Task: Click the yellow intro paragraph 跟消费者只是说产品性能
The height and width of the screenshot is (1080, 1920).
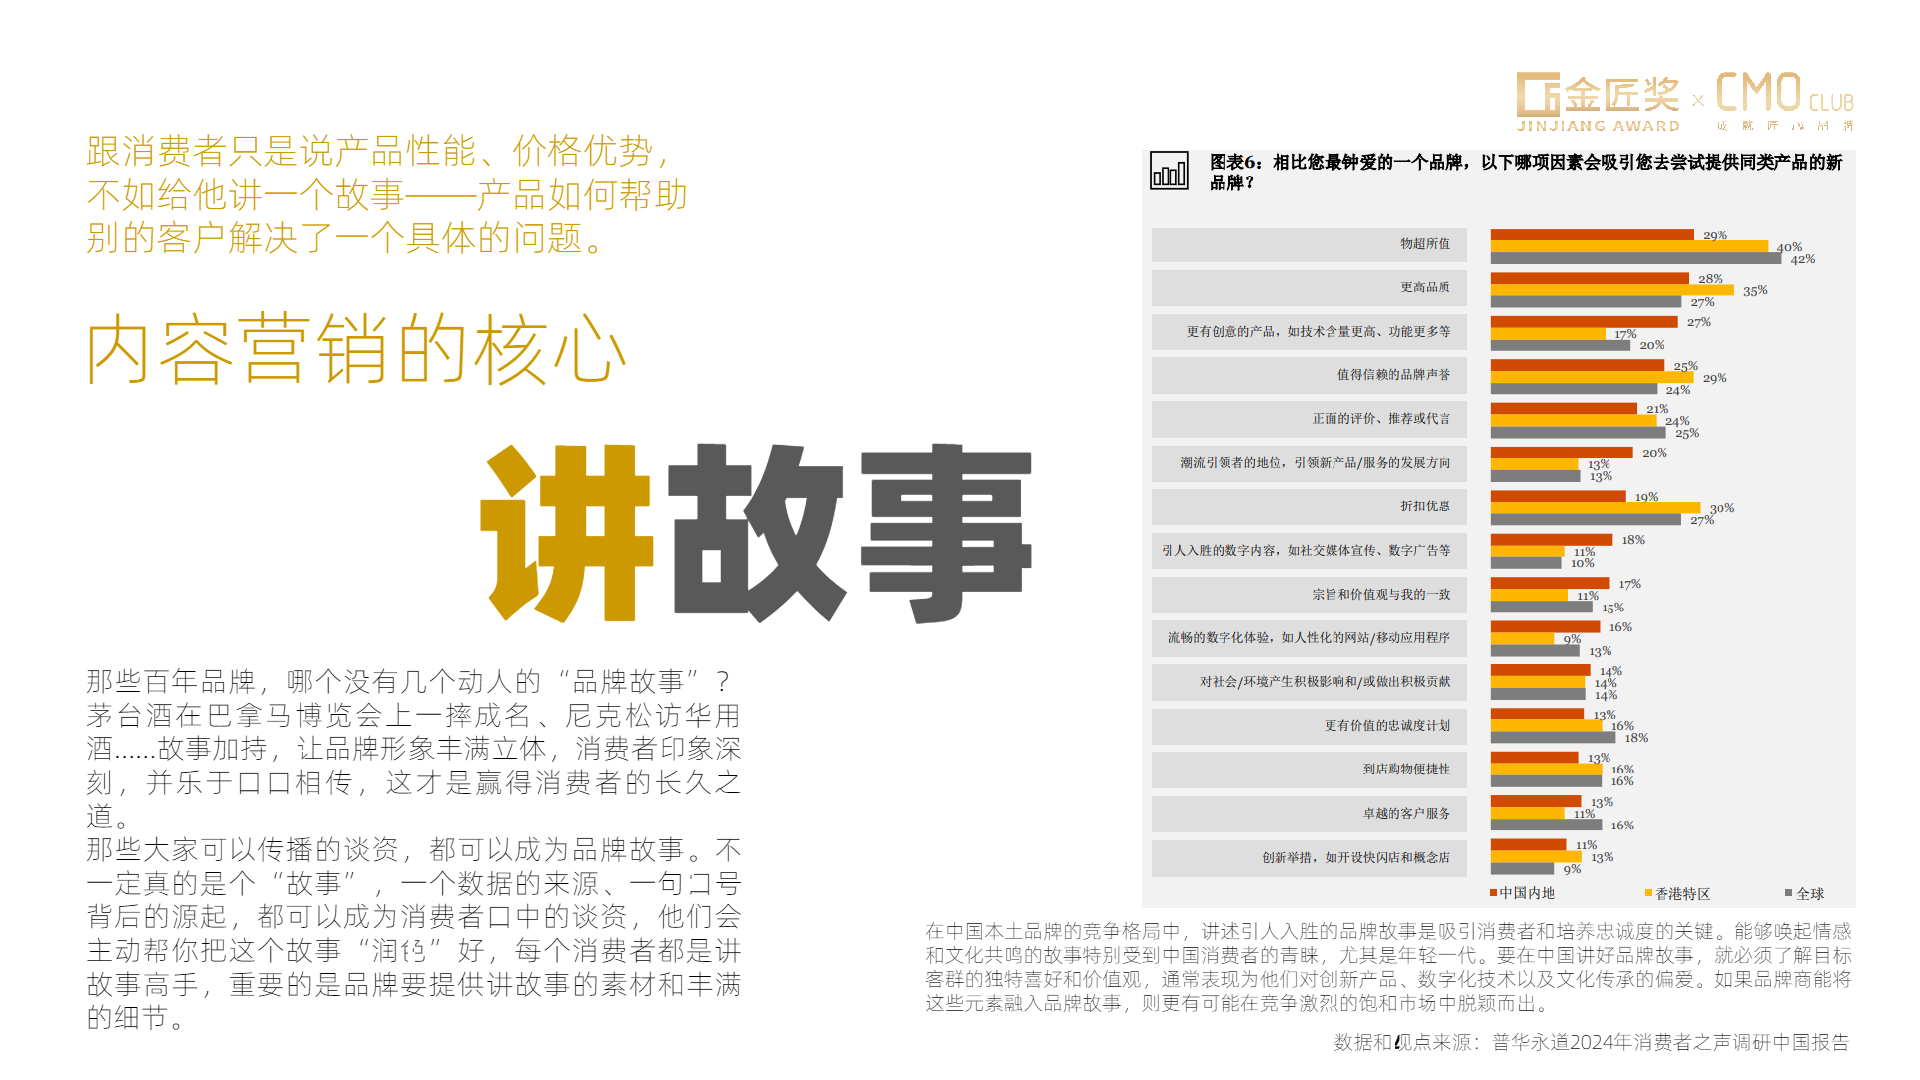Action: [x=387, y=195]
